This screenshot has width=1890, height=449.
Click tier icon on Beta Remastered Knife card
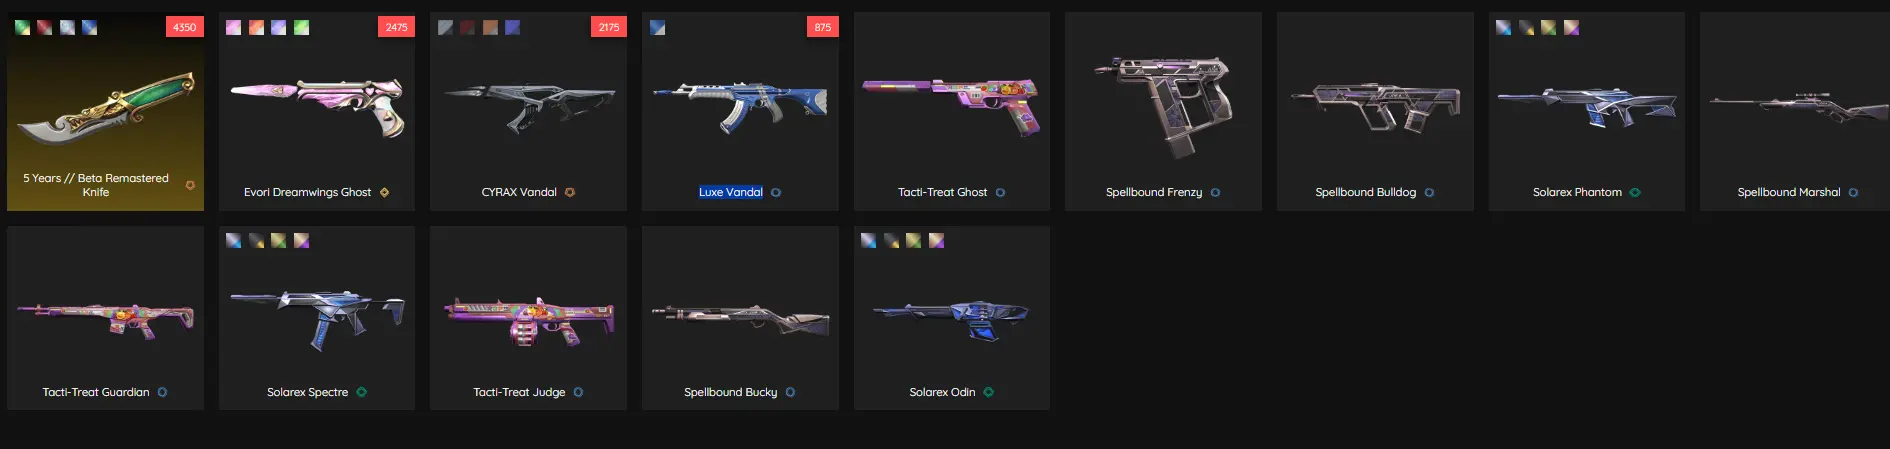(x=190, y=185)
